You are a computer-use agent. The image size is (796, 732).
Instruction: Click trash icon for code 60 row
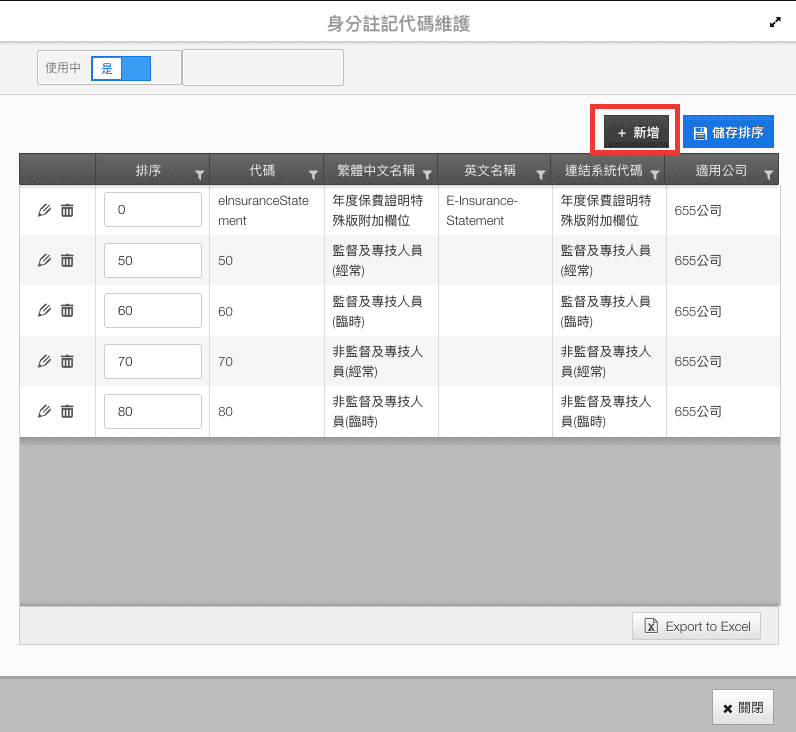[x=67, y=311]
